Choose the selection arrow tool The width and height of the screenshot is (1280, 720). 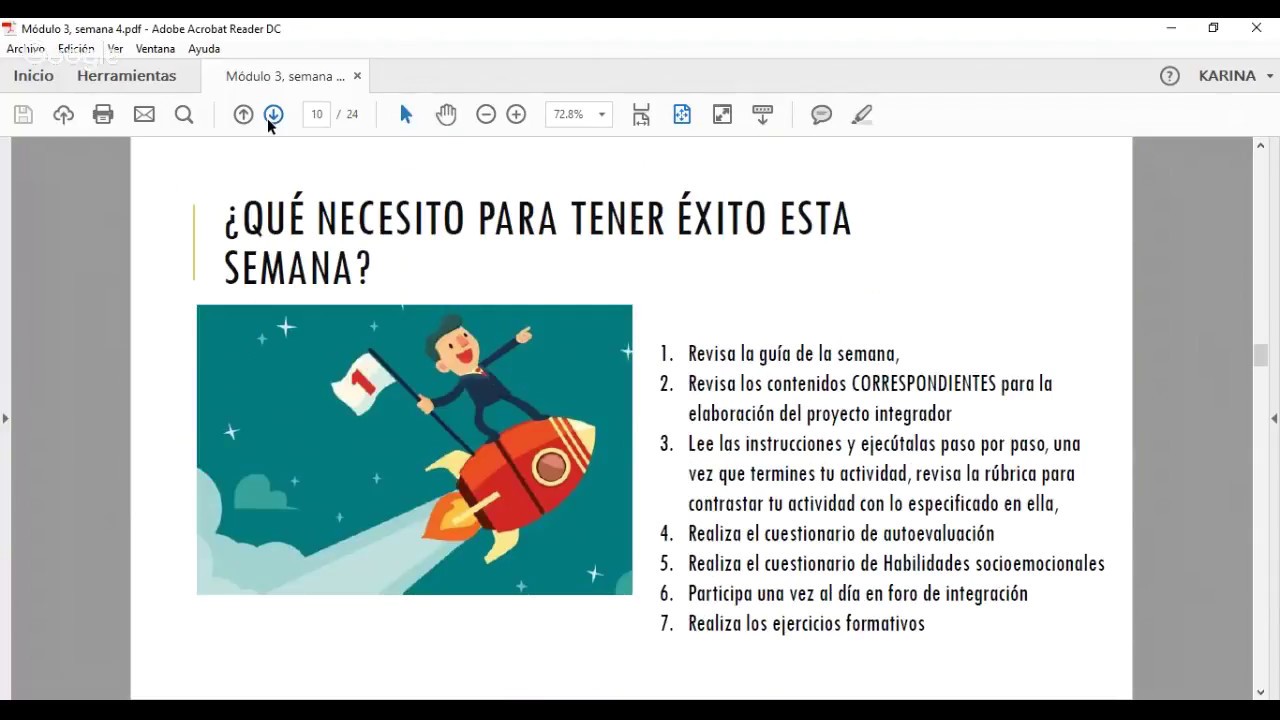[406, 115]
